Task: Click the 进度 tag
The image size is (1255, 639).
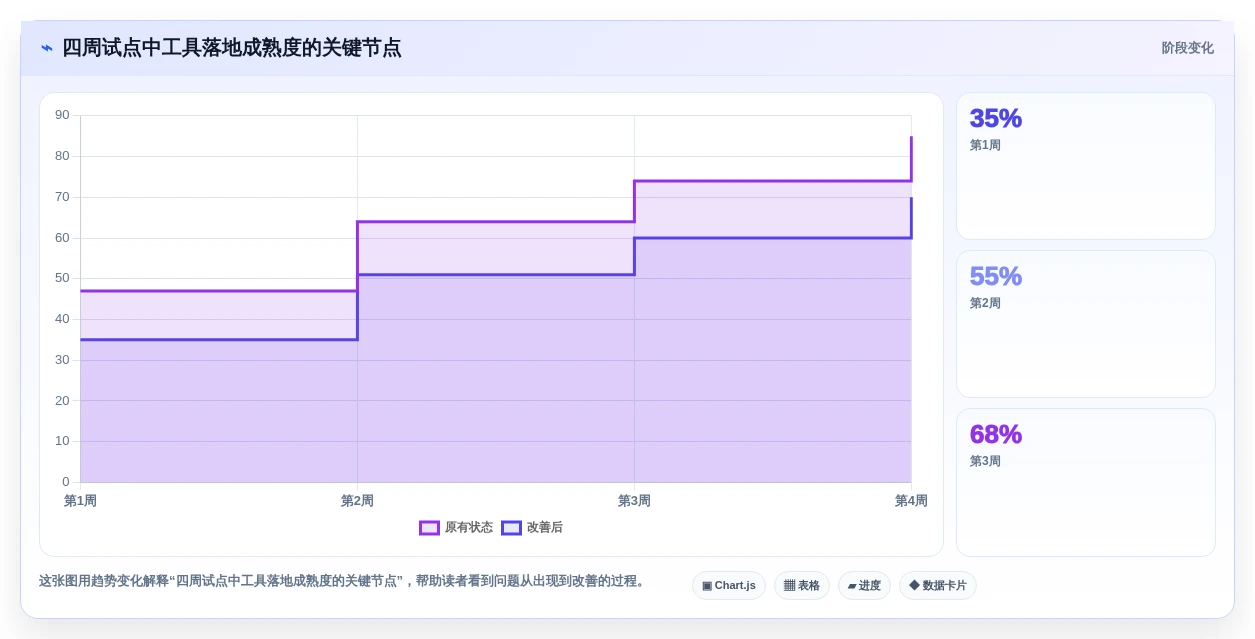Action: [864, 585]
